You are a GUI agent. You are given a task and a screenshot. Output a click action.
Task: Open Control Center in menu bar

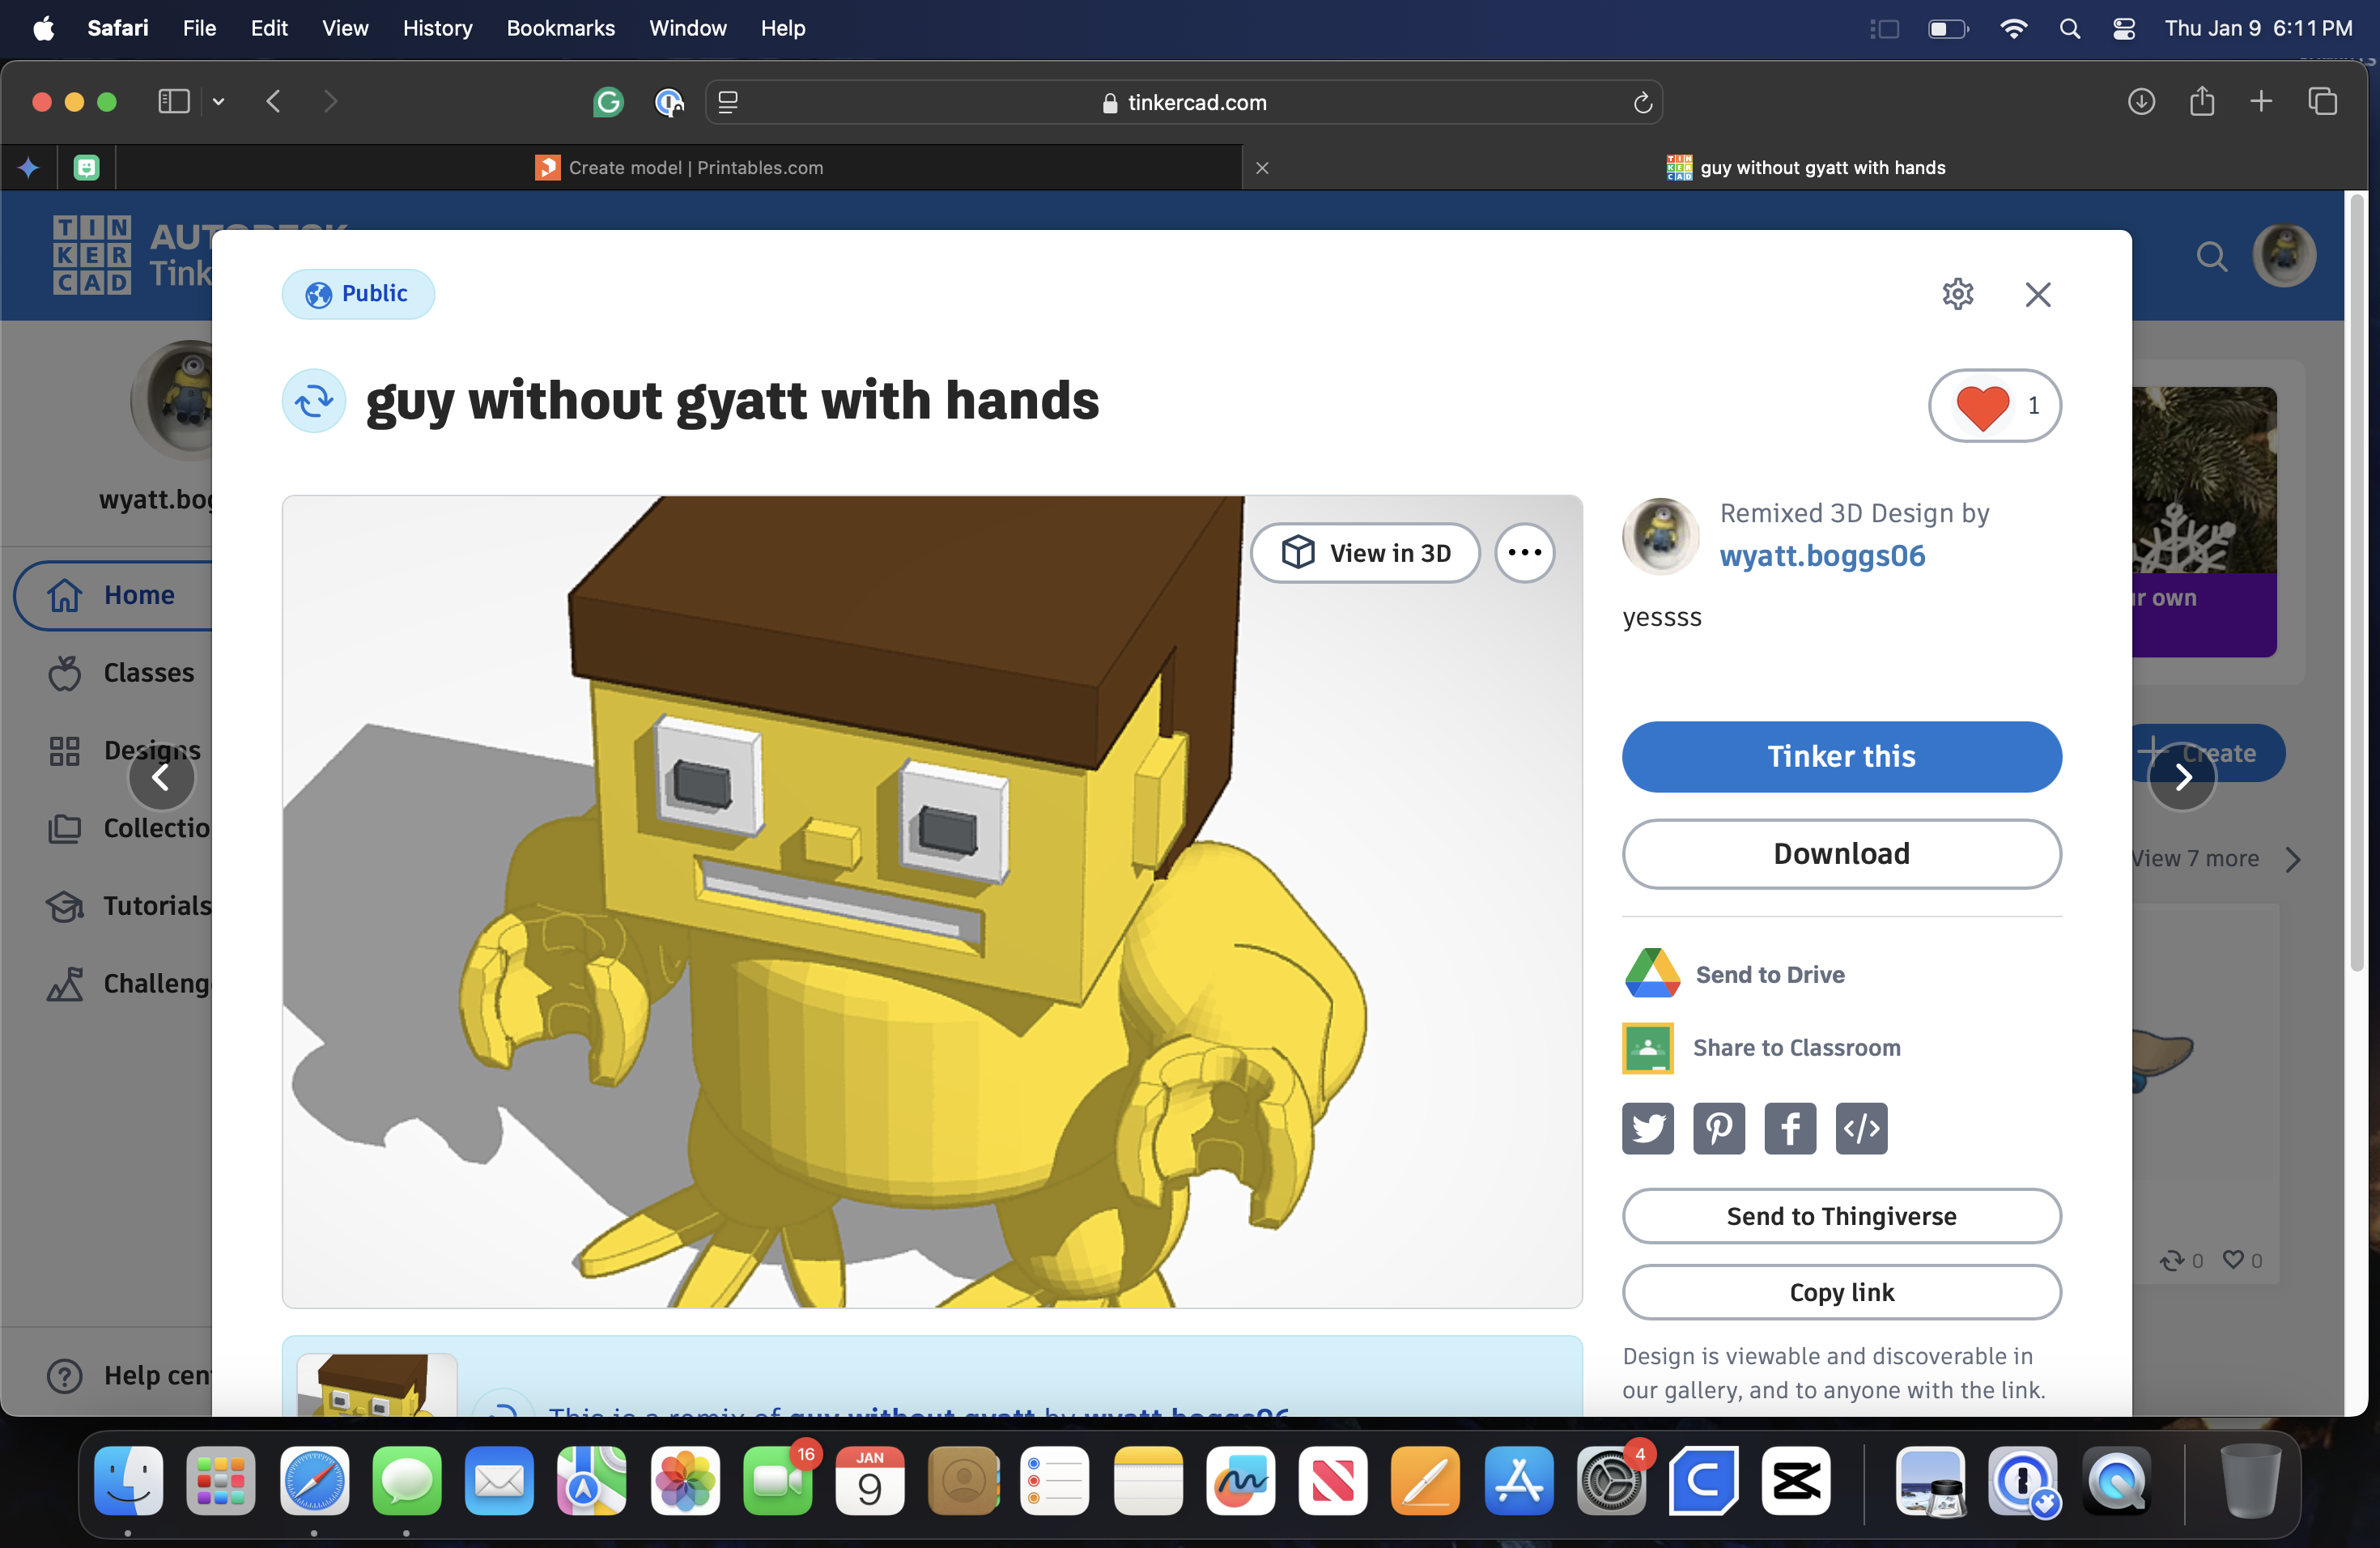coord(2123,28)
